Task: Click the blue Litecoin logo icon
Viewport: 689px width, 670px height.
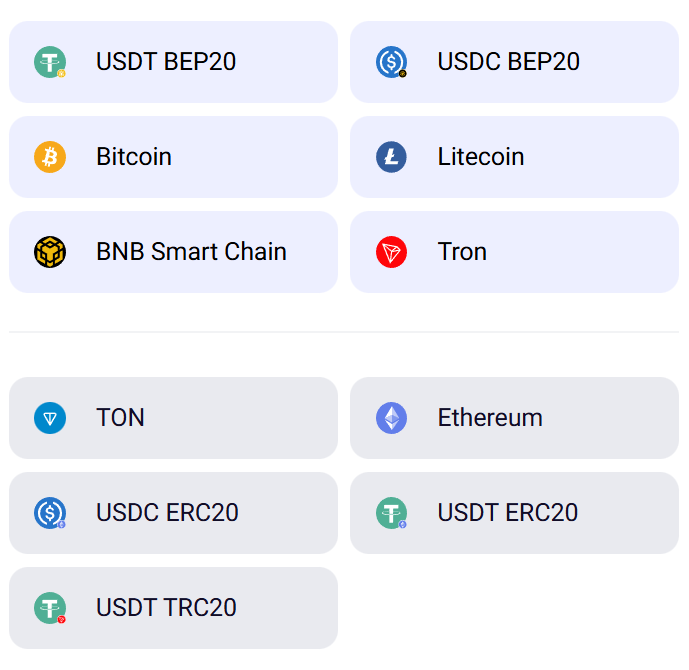Action: point(391,157)
